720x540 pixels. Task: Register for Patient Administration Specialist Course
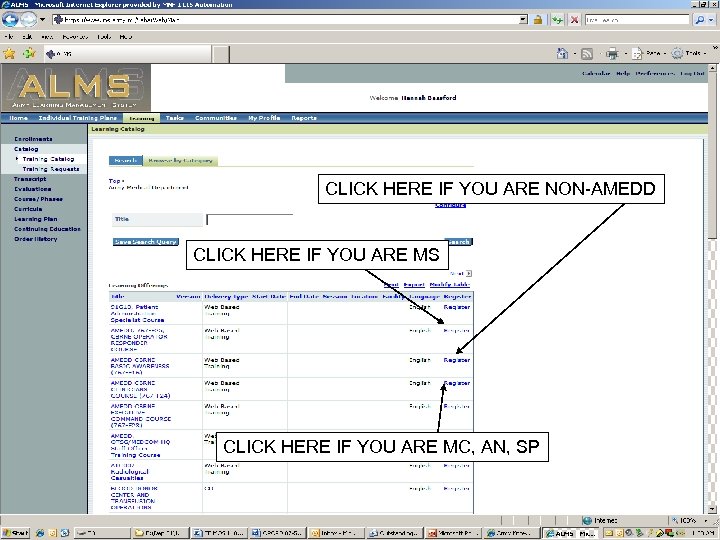[457, 307]
